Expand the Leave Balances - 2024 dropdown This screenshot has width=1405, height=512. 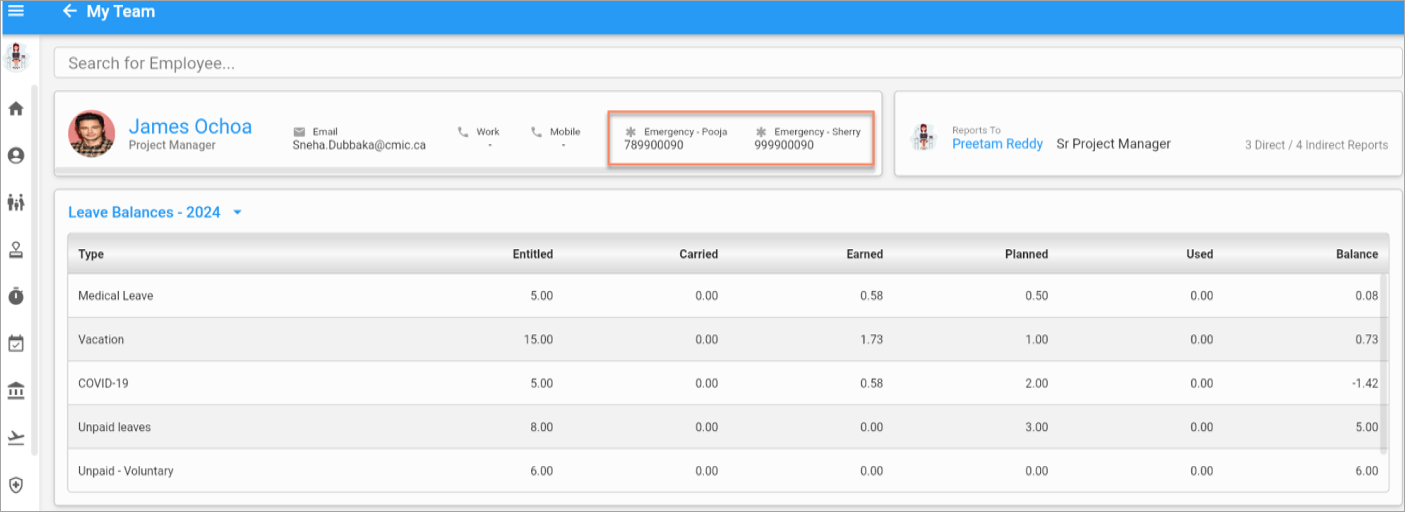point(237,212)
